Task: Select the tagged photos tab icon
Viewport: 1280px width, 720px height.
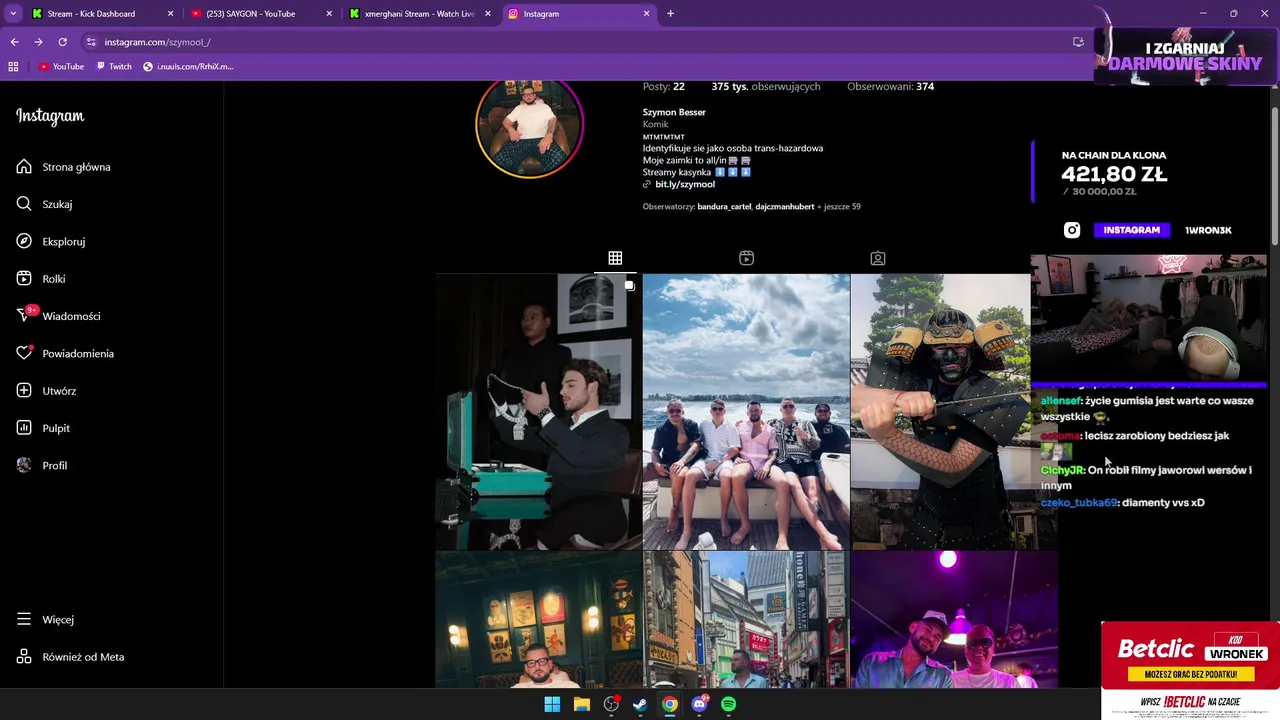Action: pos(877,258)
